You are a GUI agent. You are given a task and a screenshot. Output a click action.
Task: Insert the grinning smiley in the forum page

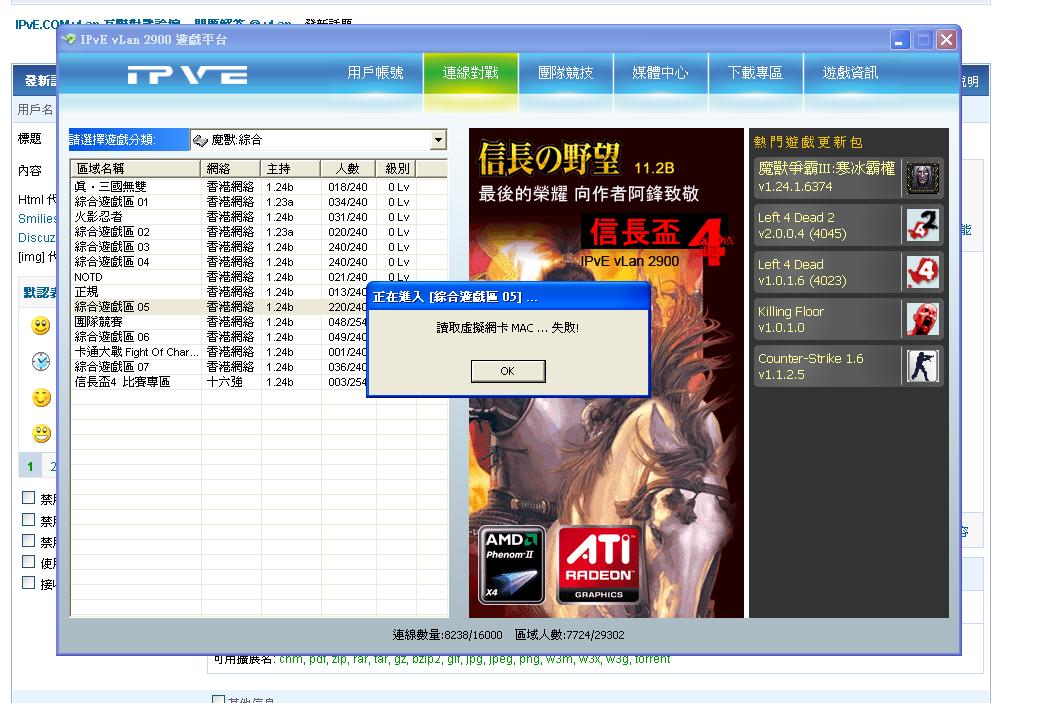pos(41,433)
